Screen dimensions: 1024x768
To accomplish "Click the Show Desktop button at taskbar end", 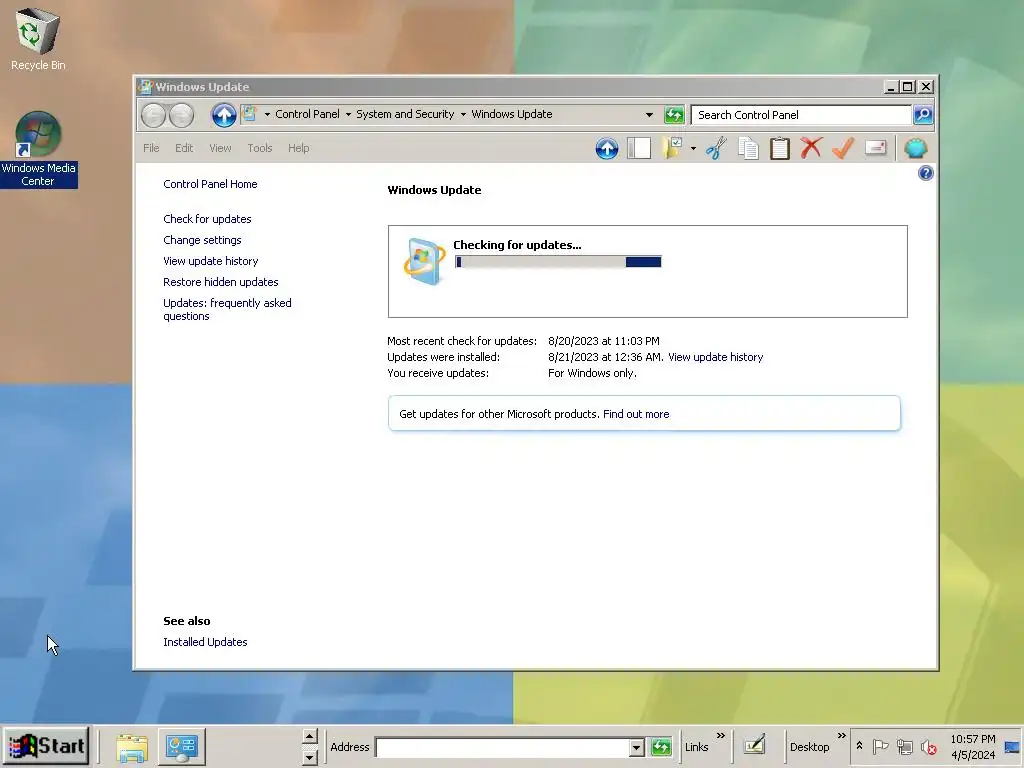I will point(1012,747).
